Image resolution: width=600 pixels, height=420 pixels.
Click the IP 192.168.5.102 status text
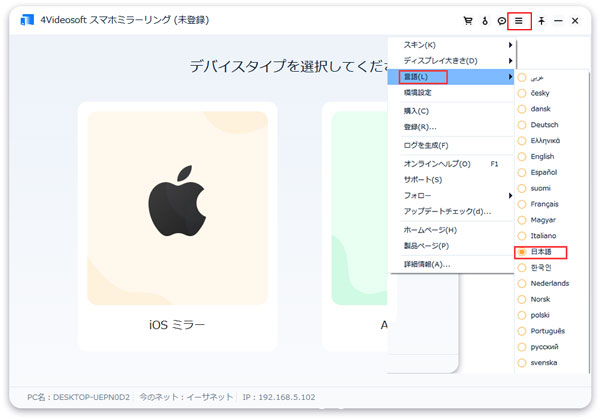pos(279,397)
